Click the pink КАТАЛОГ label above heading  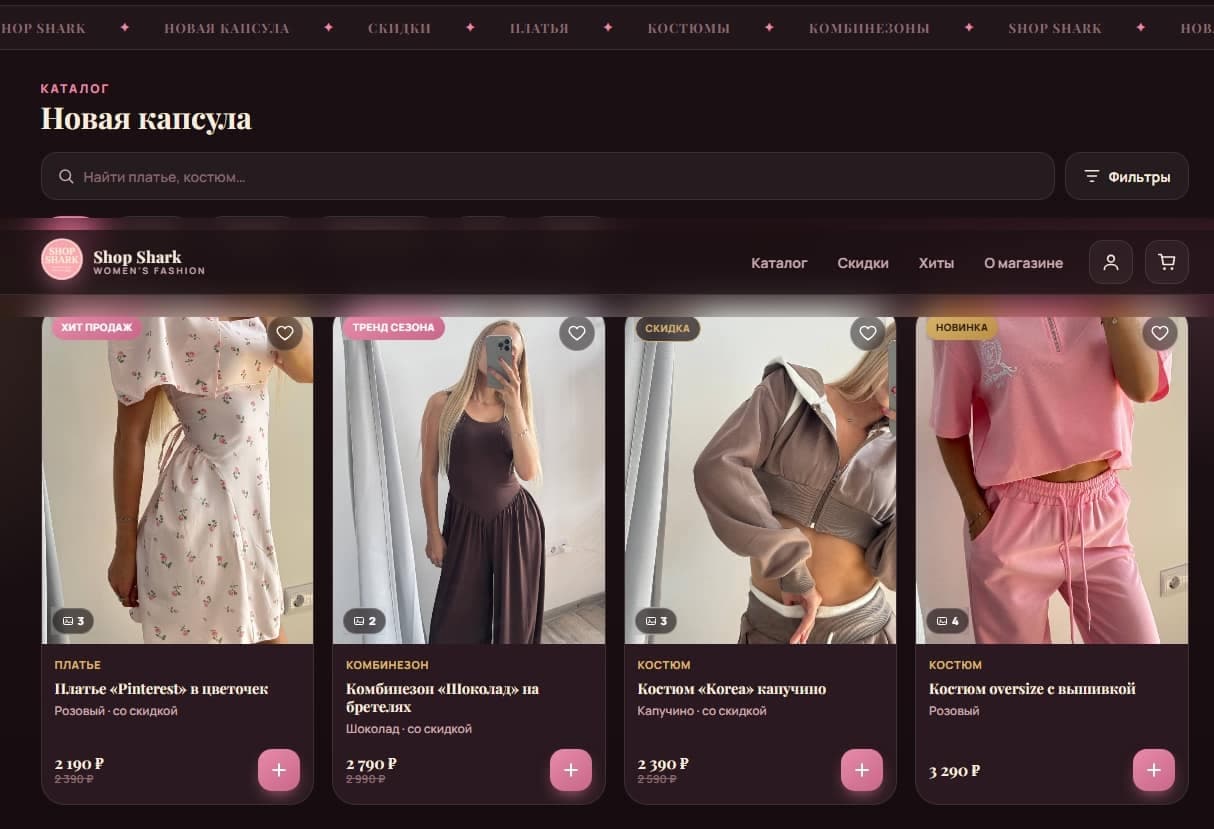click(x=75, y=89)
